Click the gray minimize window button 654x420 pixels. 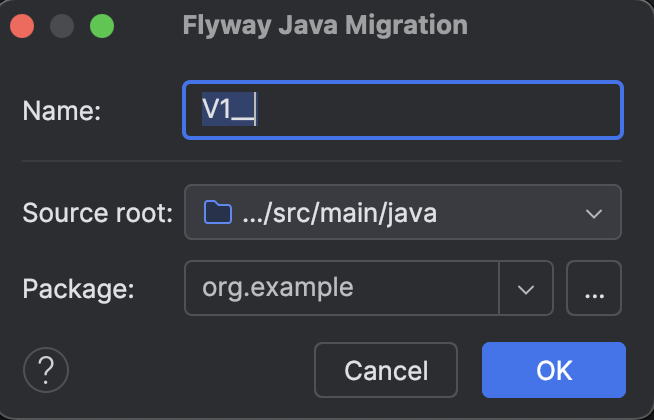point(62,25)
